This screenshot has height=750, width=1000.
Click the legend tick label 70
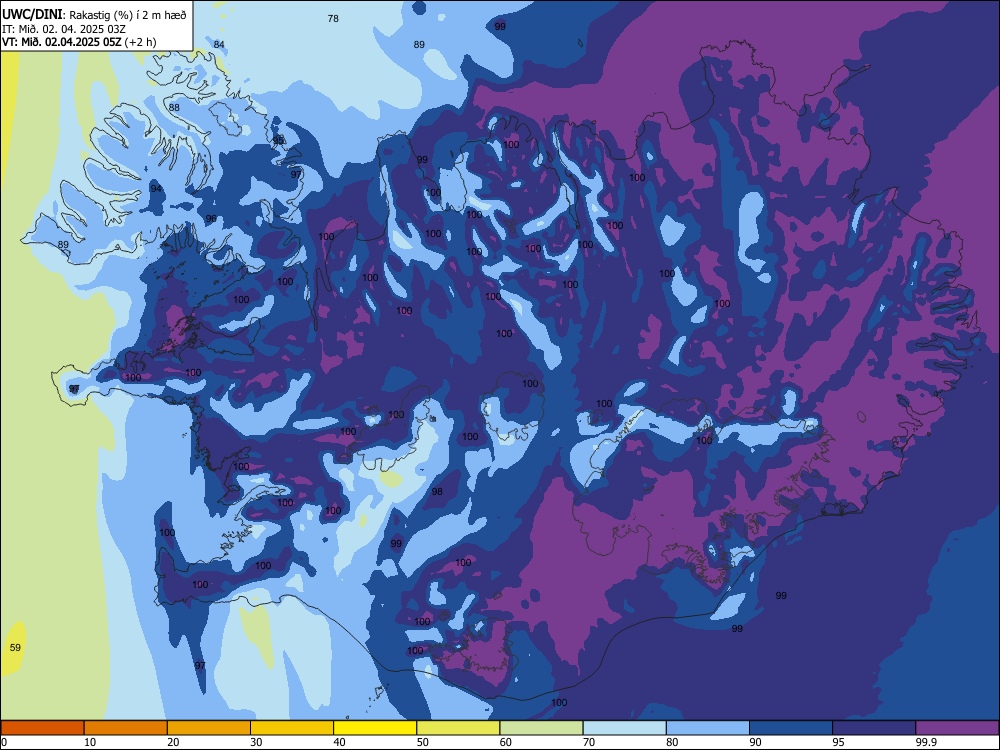pos(589,742)
